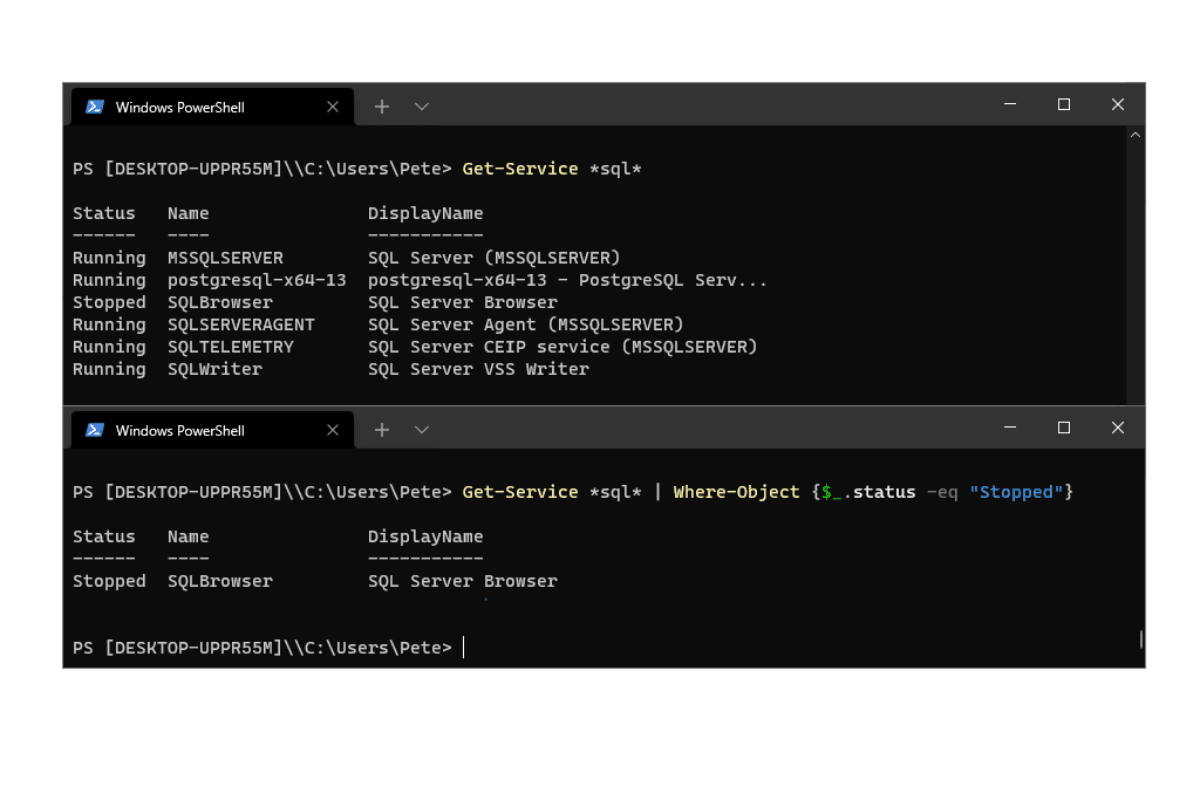1200x800 pixels.
Task: Maximize the upper terminal window
Action: pyautogui.click(x=1064, y=105)
